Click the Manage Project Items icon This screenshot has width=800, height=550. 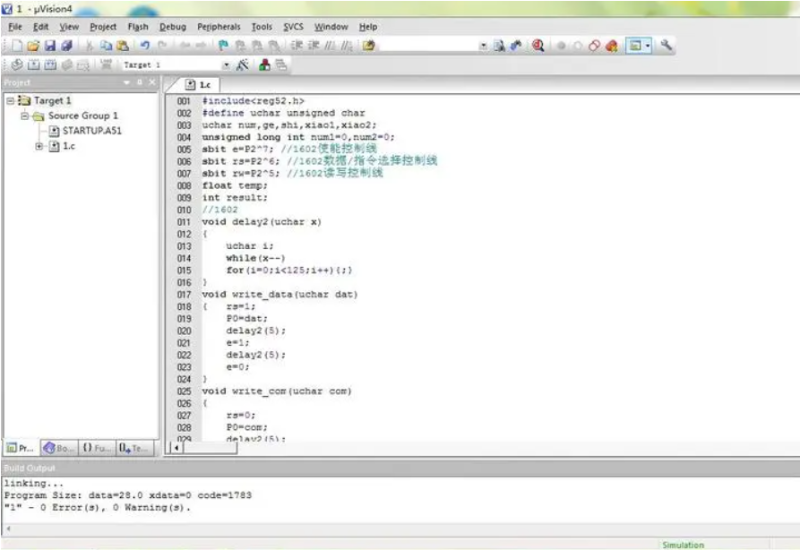point(265,65)
